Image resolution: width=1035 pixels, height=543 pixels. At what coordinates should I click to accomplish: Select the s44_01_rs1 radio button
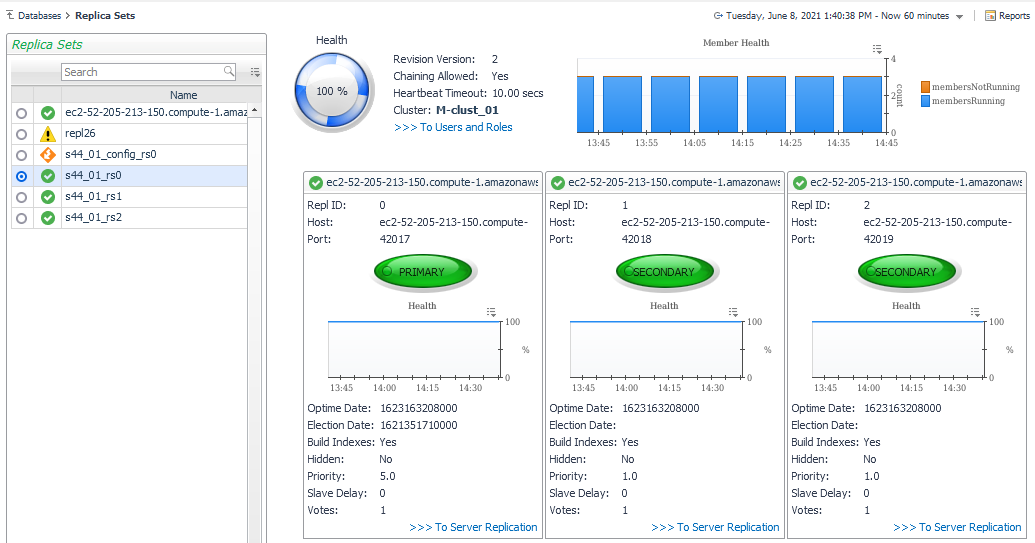pos(21,197)
